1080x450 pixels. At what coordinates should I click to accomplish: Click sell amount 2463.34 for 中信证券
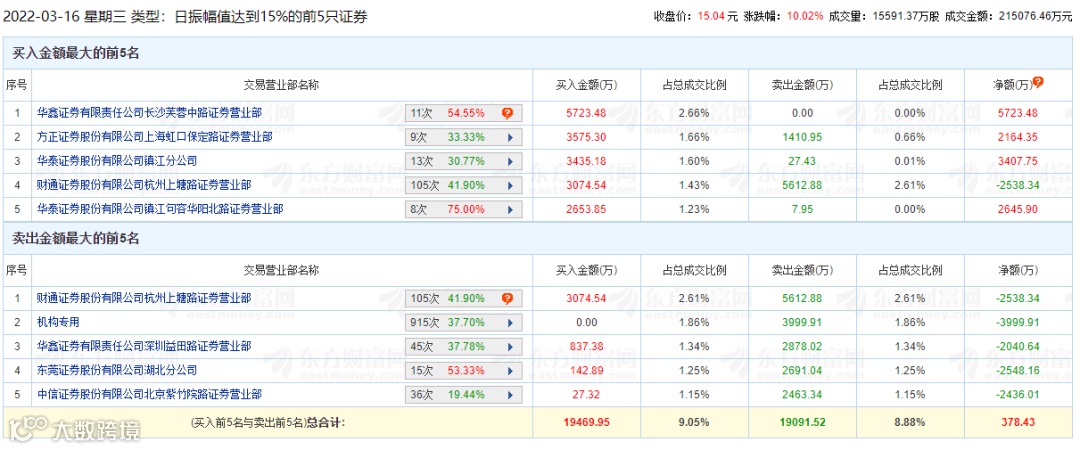click(802, 395)
